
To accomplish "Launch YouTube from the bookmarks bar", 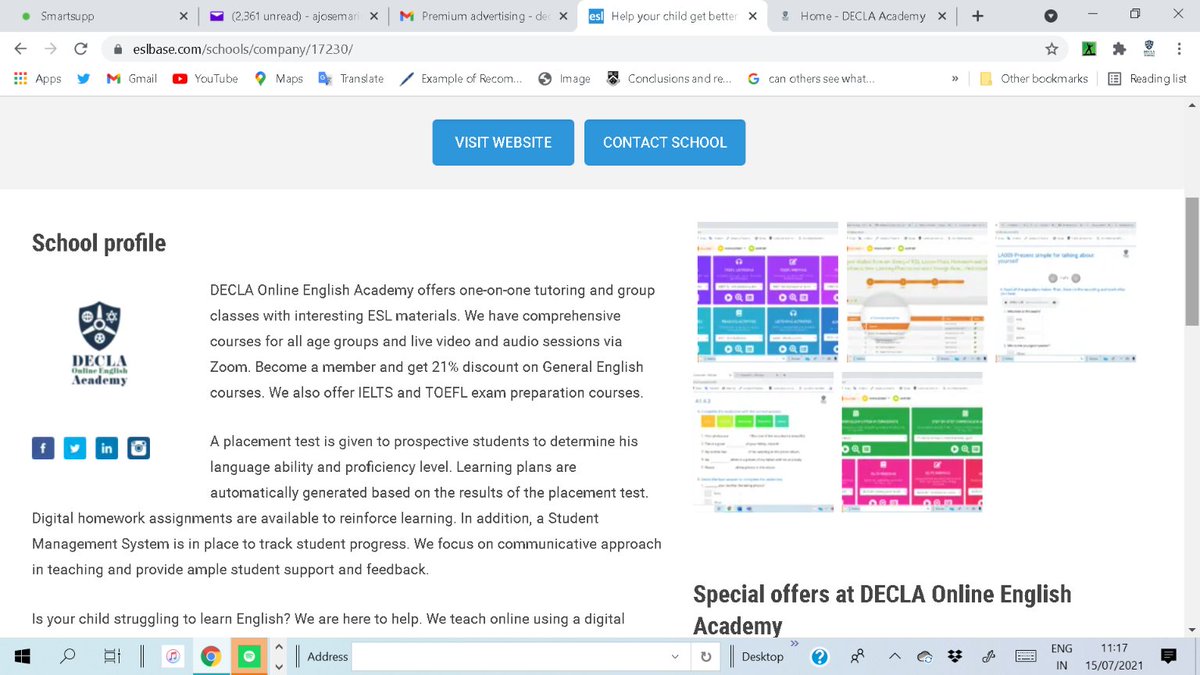I will coord(205,78).
